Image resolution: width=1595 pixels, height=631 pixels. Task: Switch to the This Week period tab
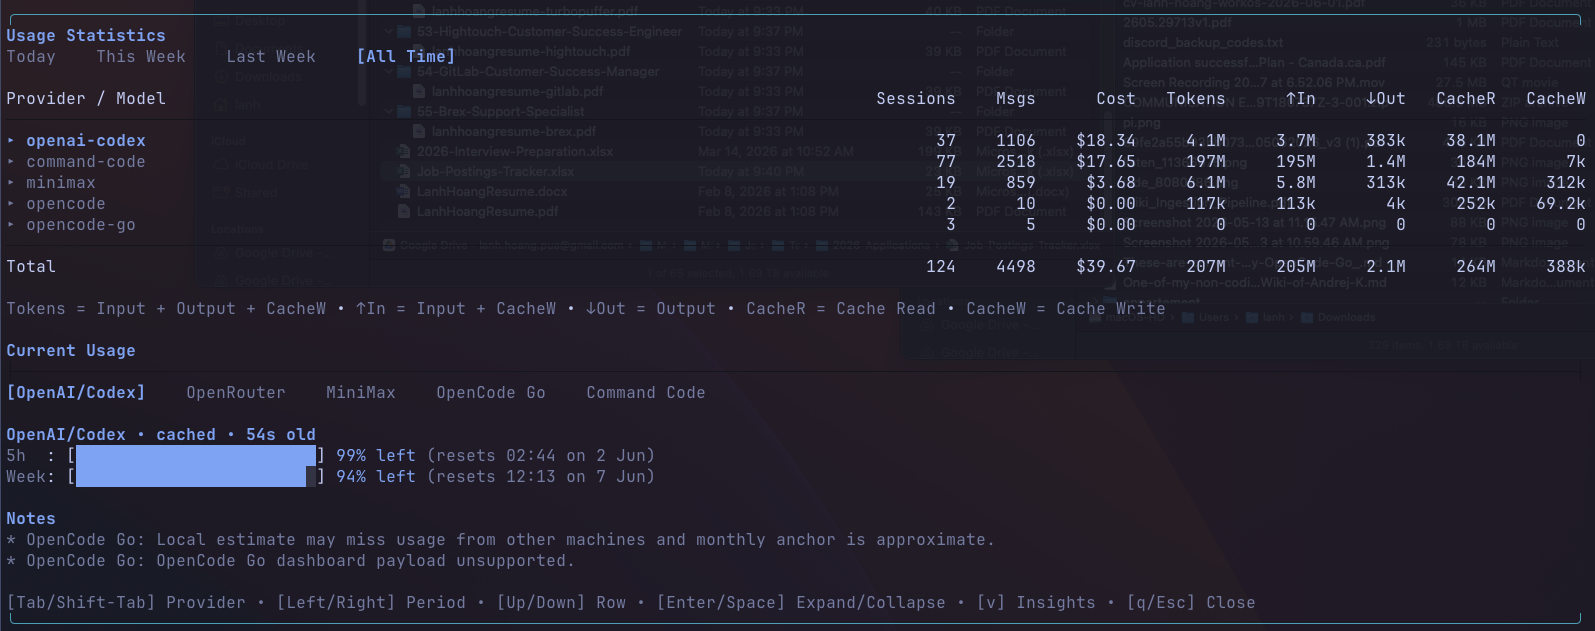[x=141, y=57]
